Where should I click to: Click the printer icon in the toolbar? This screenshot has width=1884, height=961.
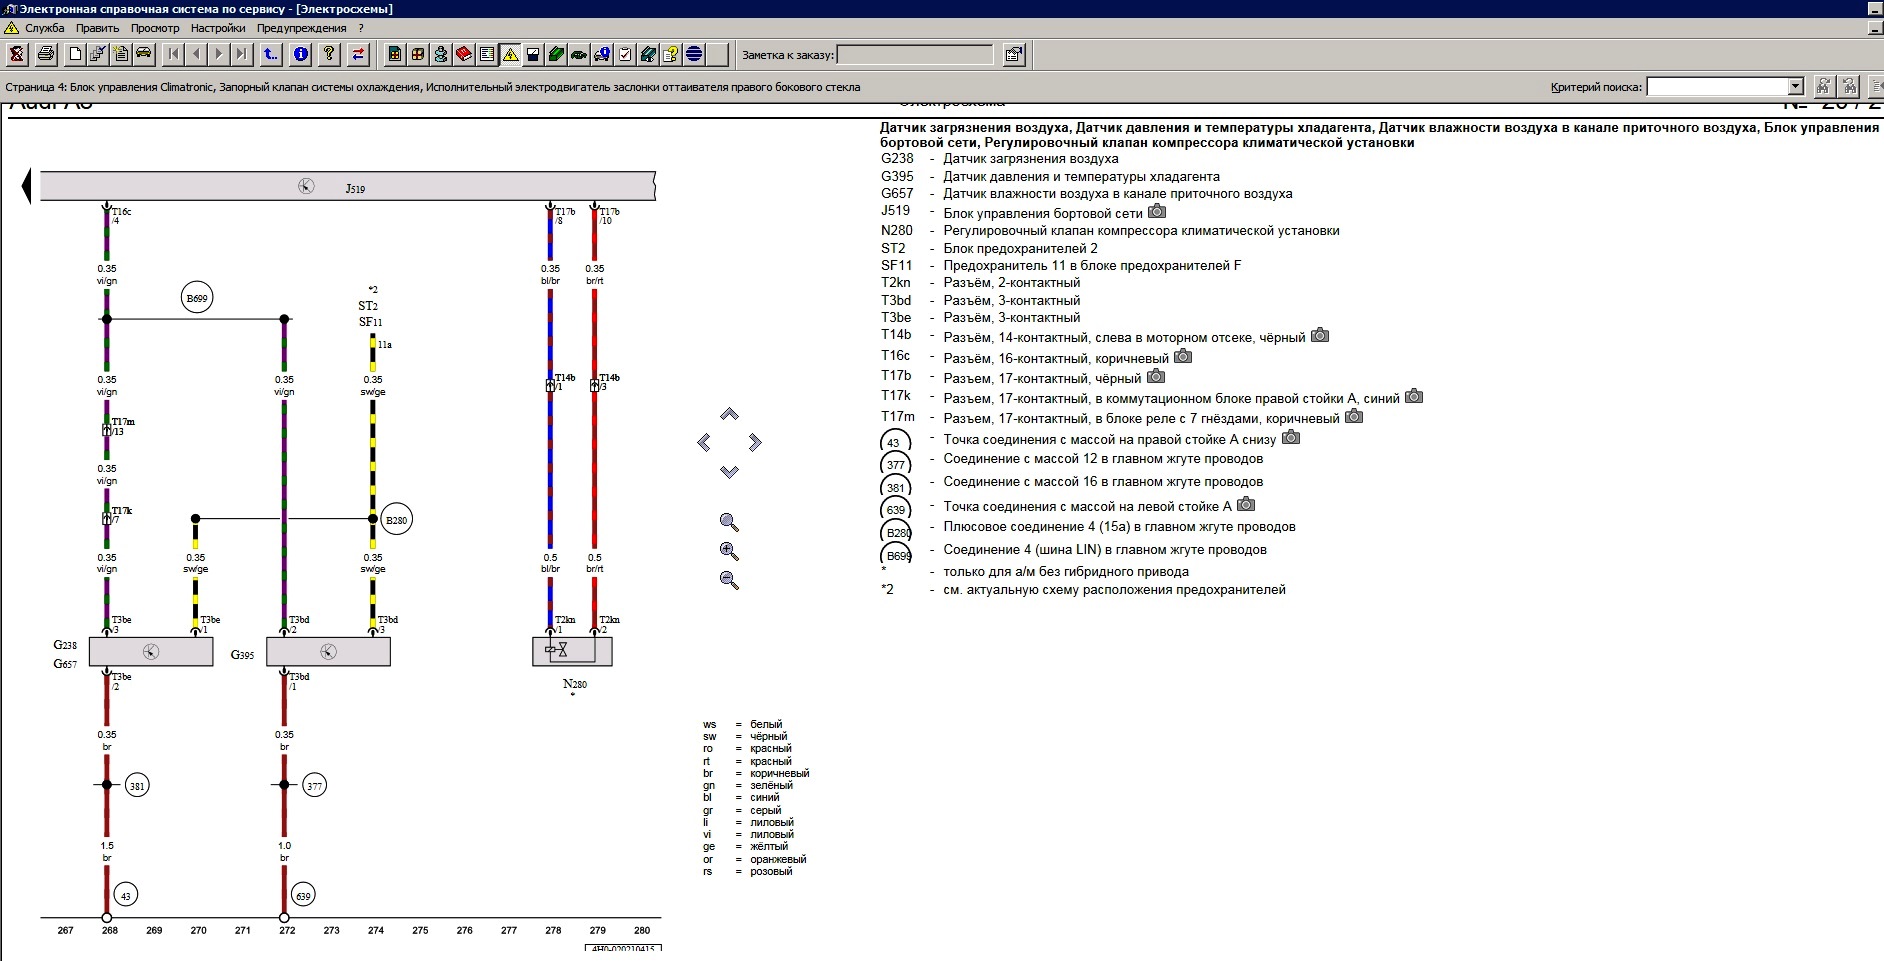pyautogui.click(x=45, y=54)
